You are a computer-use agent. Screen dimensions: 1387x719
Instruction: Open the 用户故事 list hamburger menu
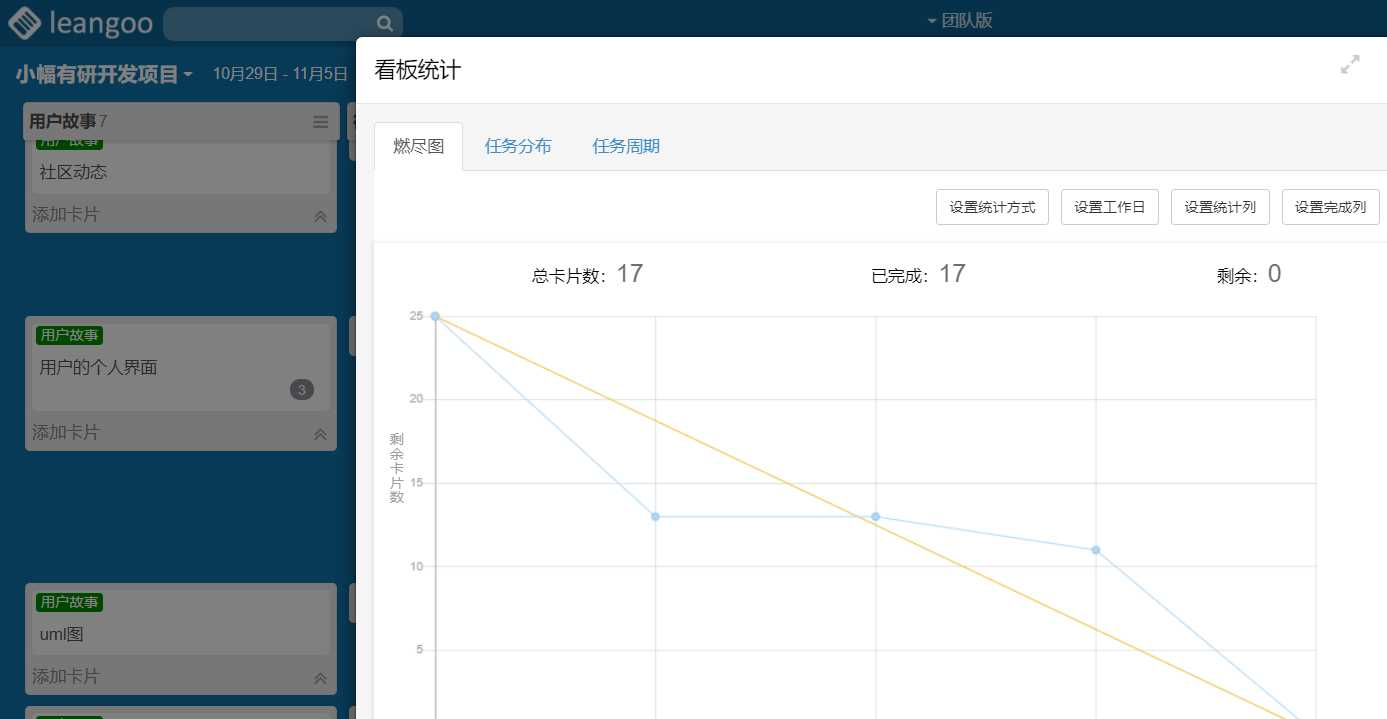pyautogui.click(x=320, y=122)
